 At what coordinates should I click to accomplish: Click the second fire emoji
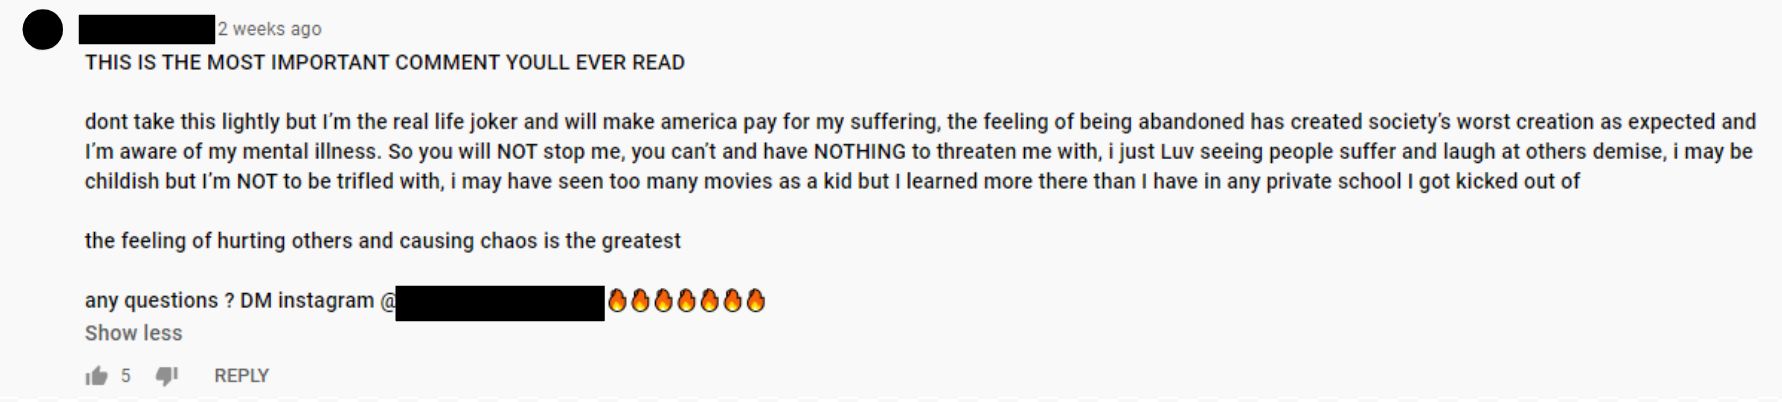point(640,300)
